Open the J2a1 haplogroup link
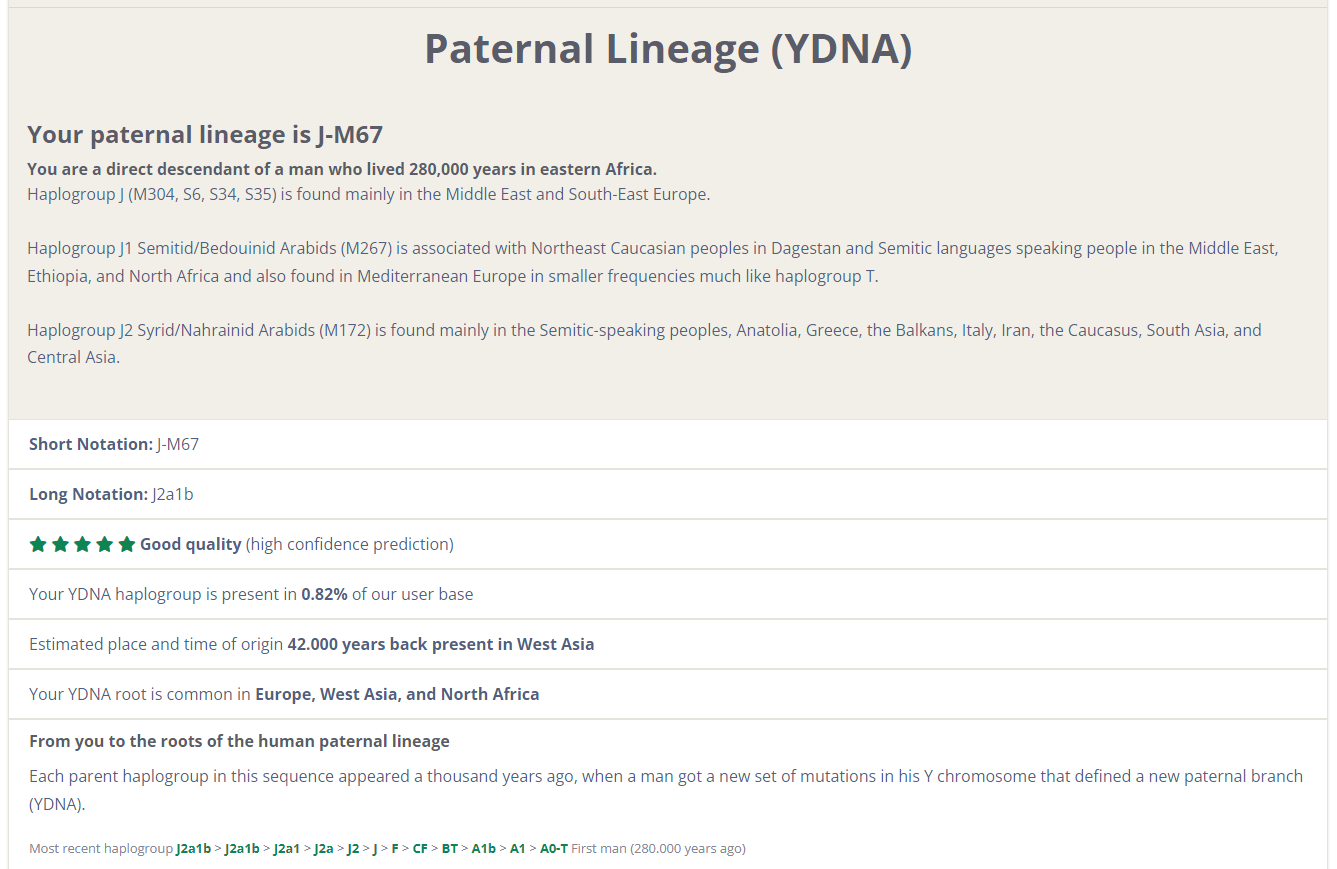The width and height of the screenshot is (1337, 869). tap(287, 848)
